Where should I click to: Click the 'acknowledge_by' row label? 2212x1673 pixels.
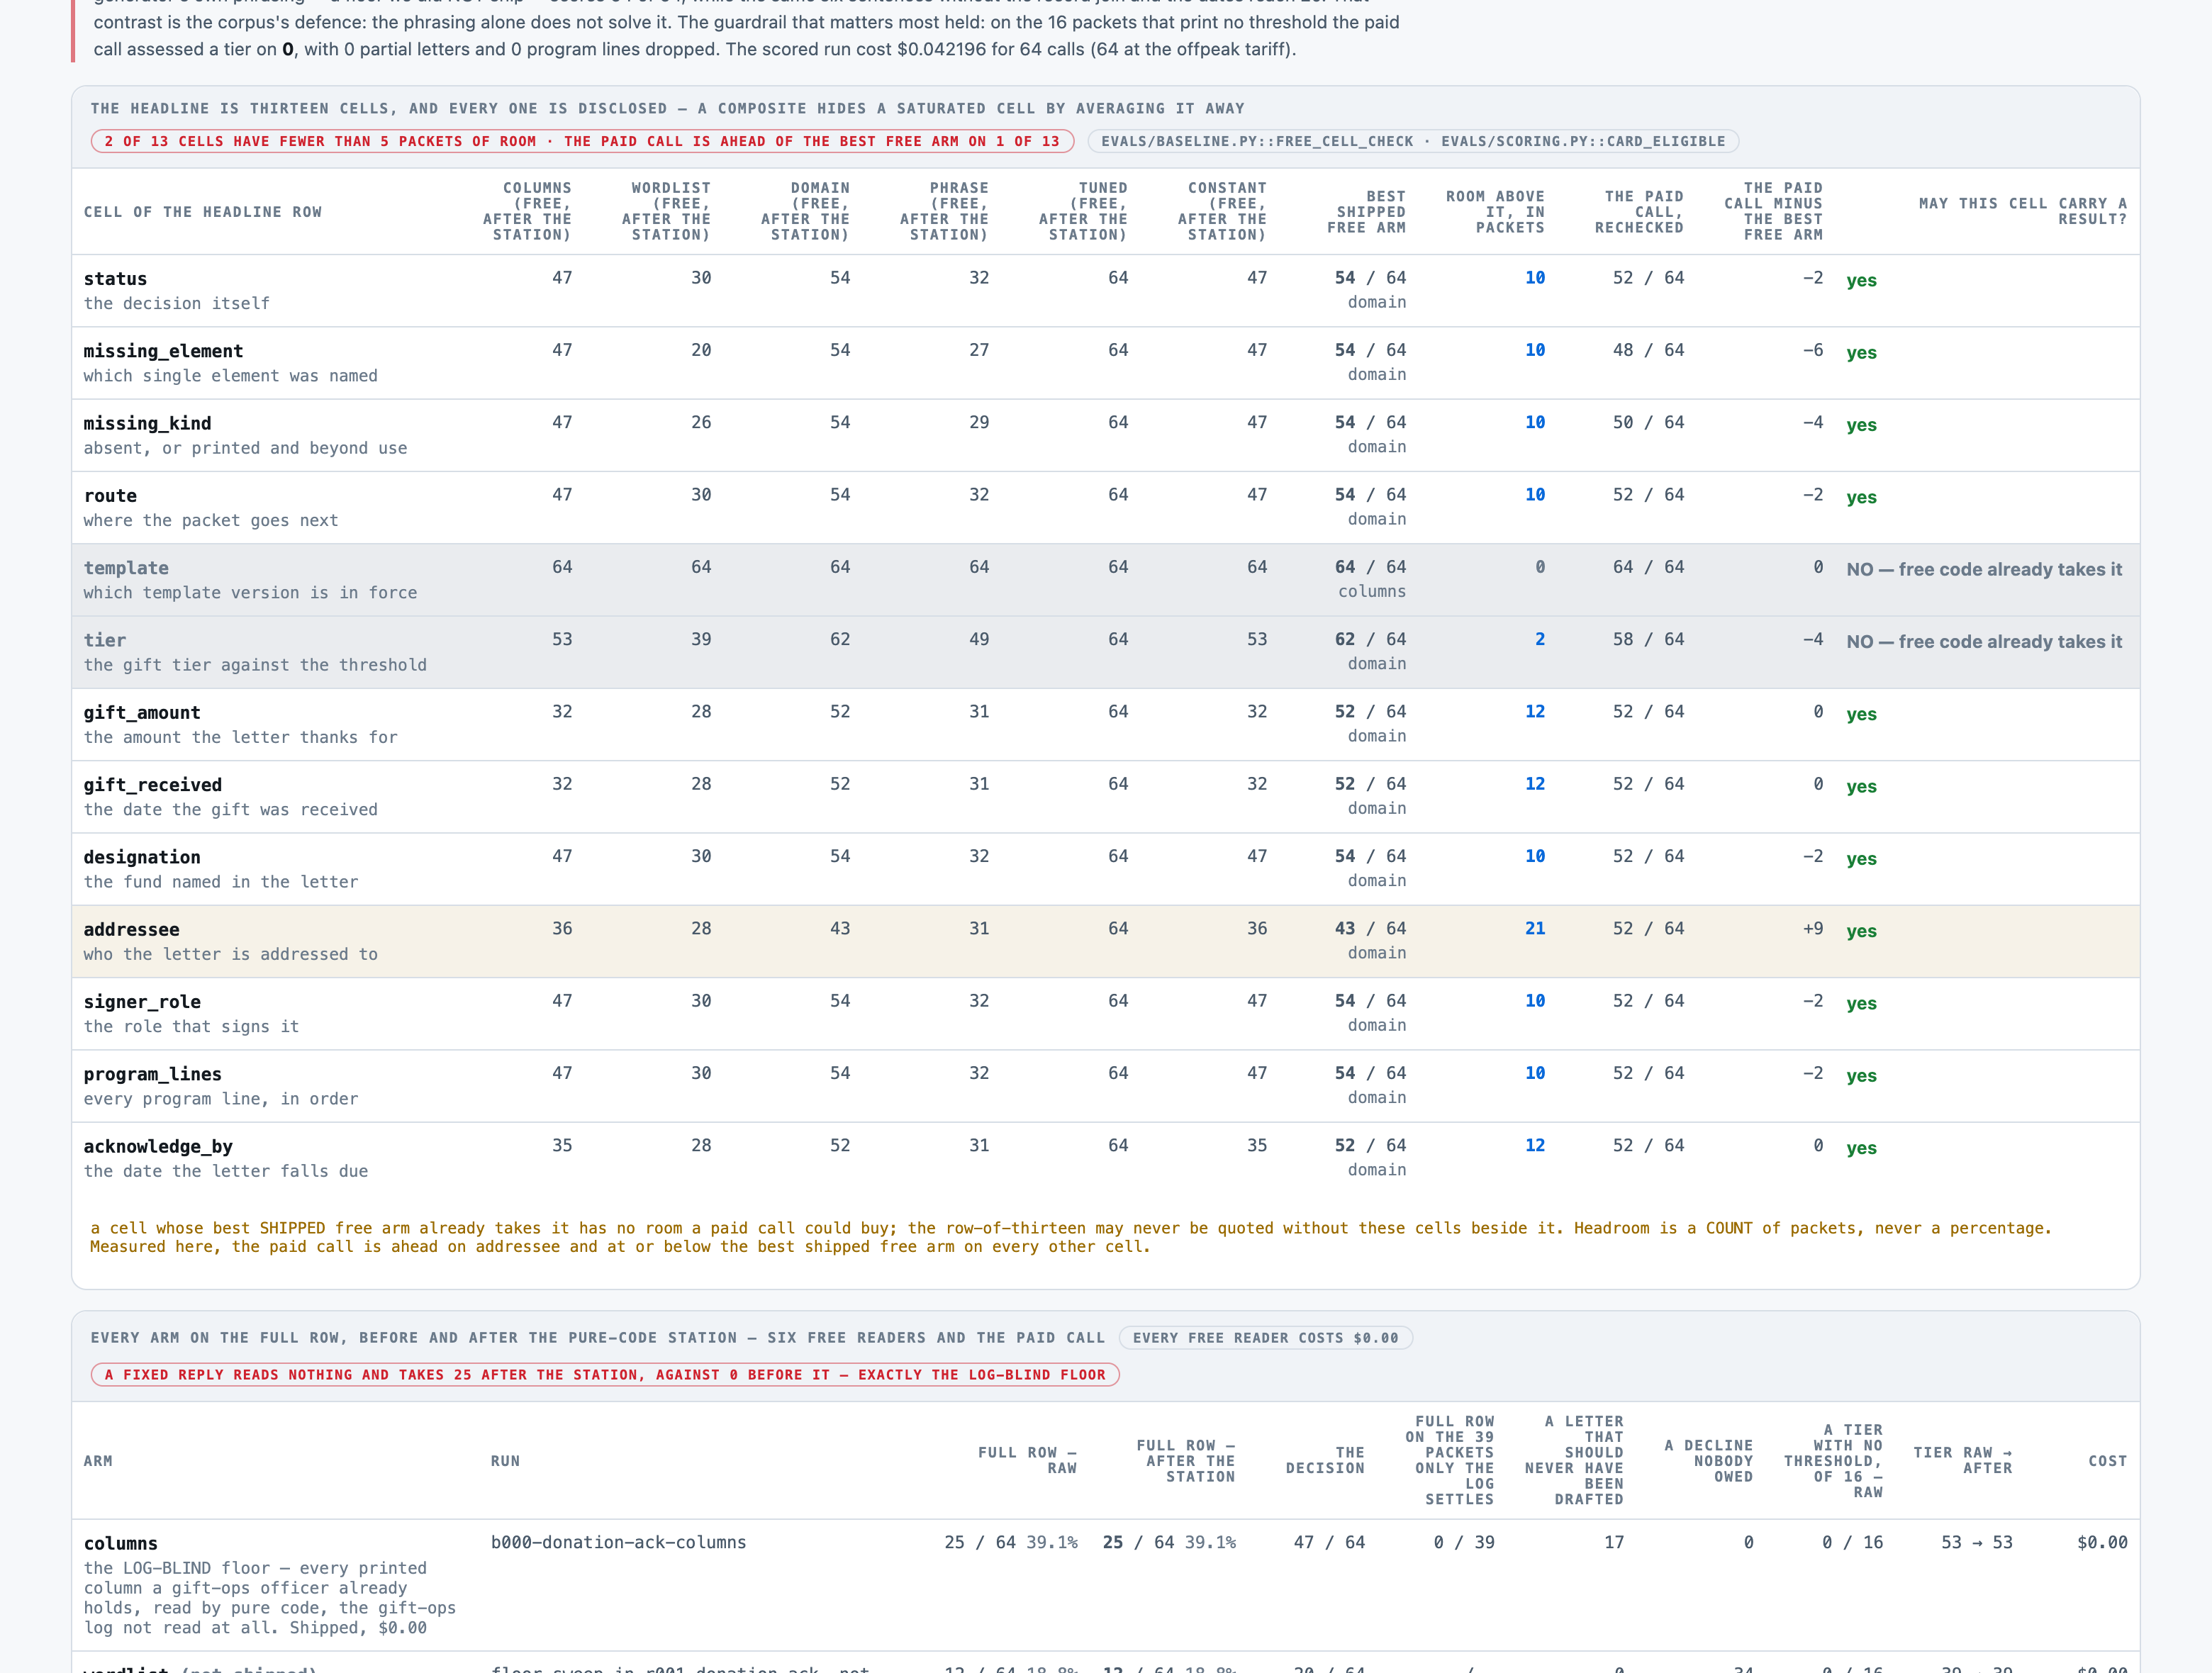(158, 1147)
